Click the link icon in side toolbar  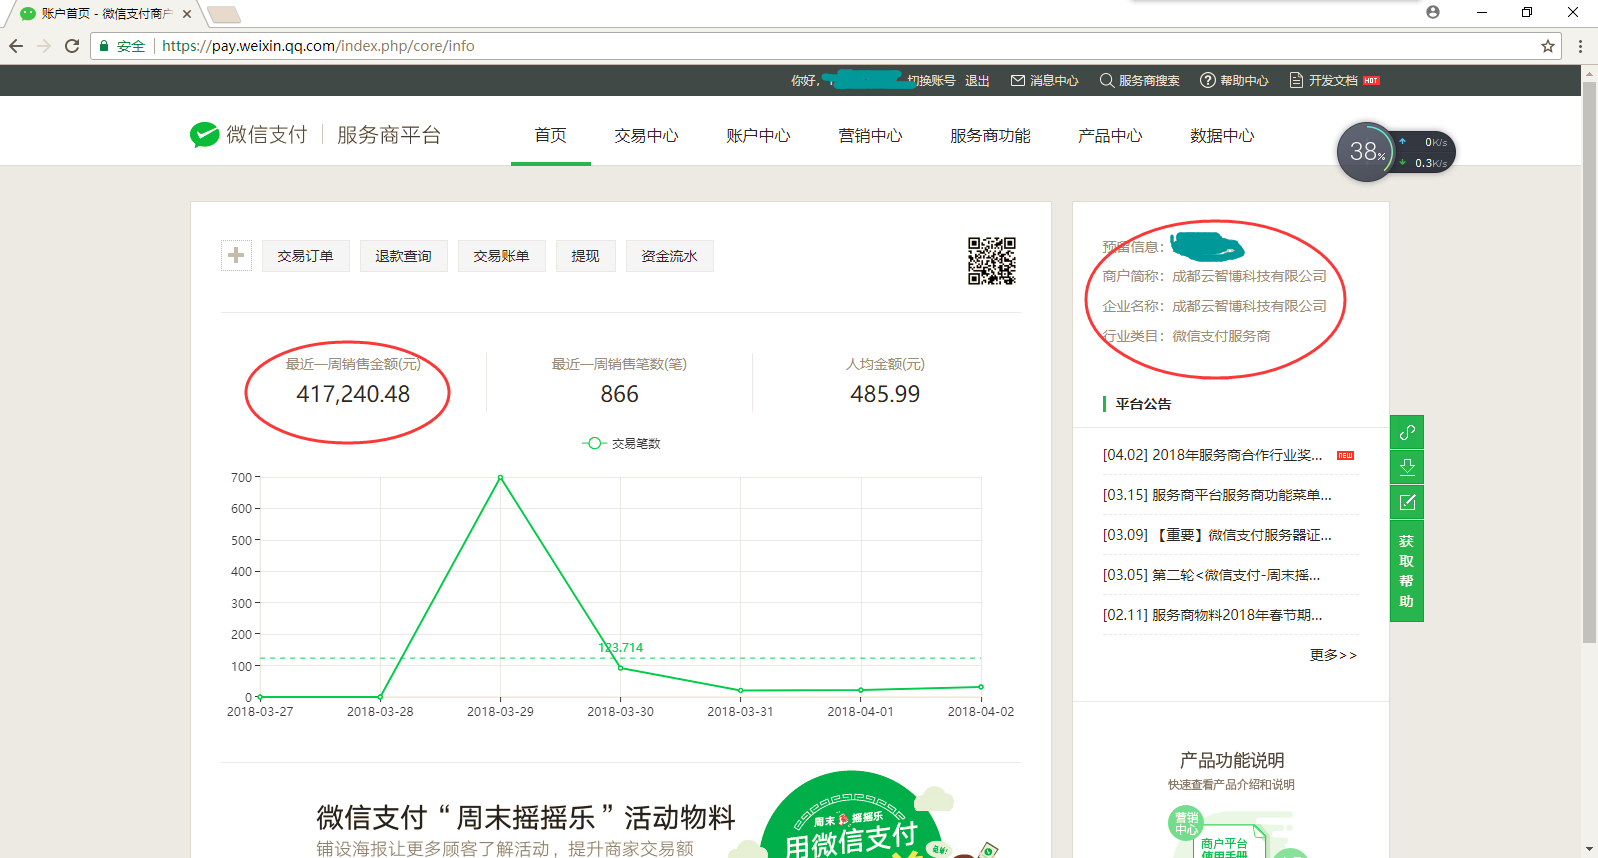1407,432
